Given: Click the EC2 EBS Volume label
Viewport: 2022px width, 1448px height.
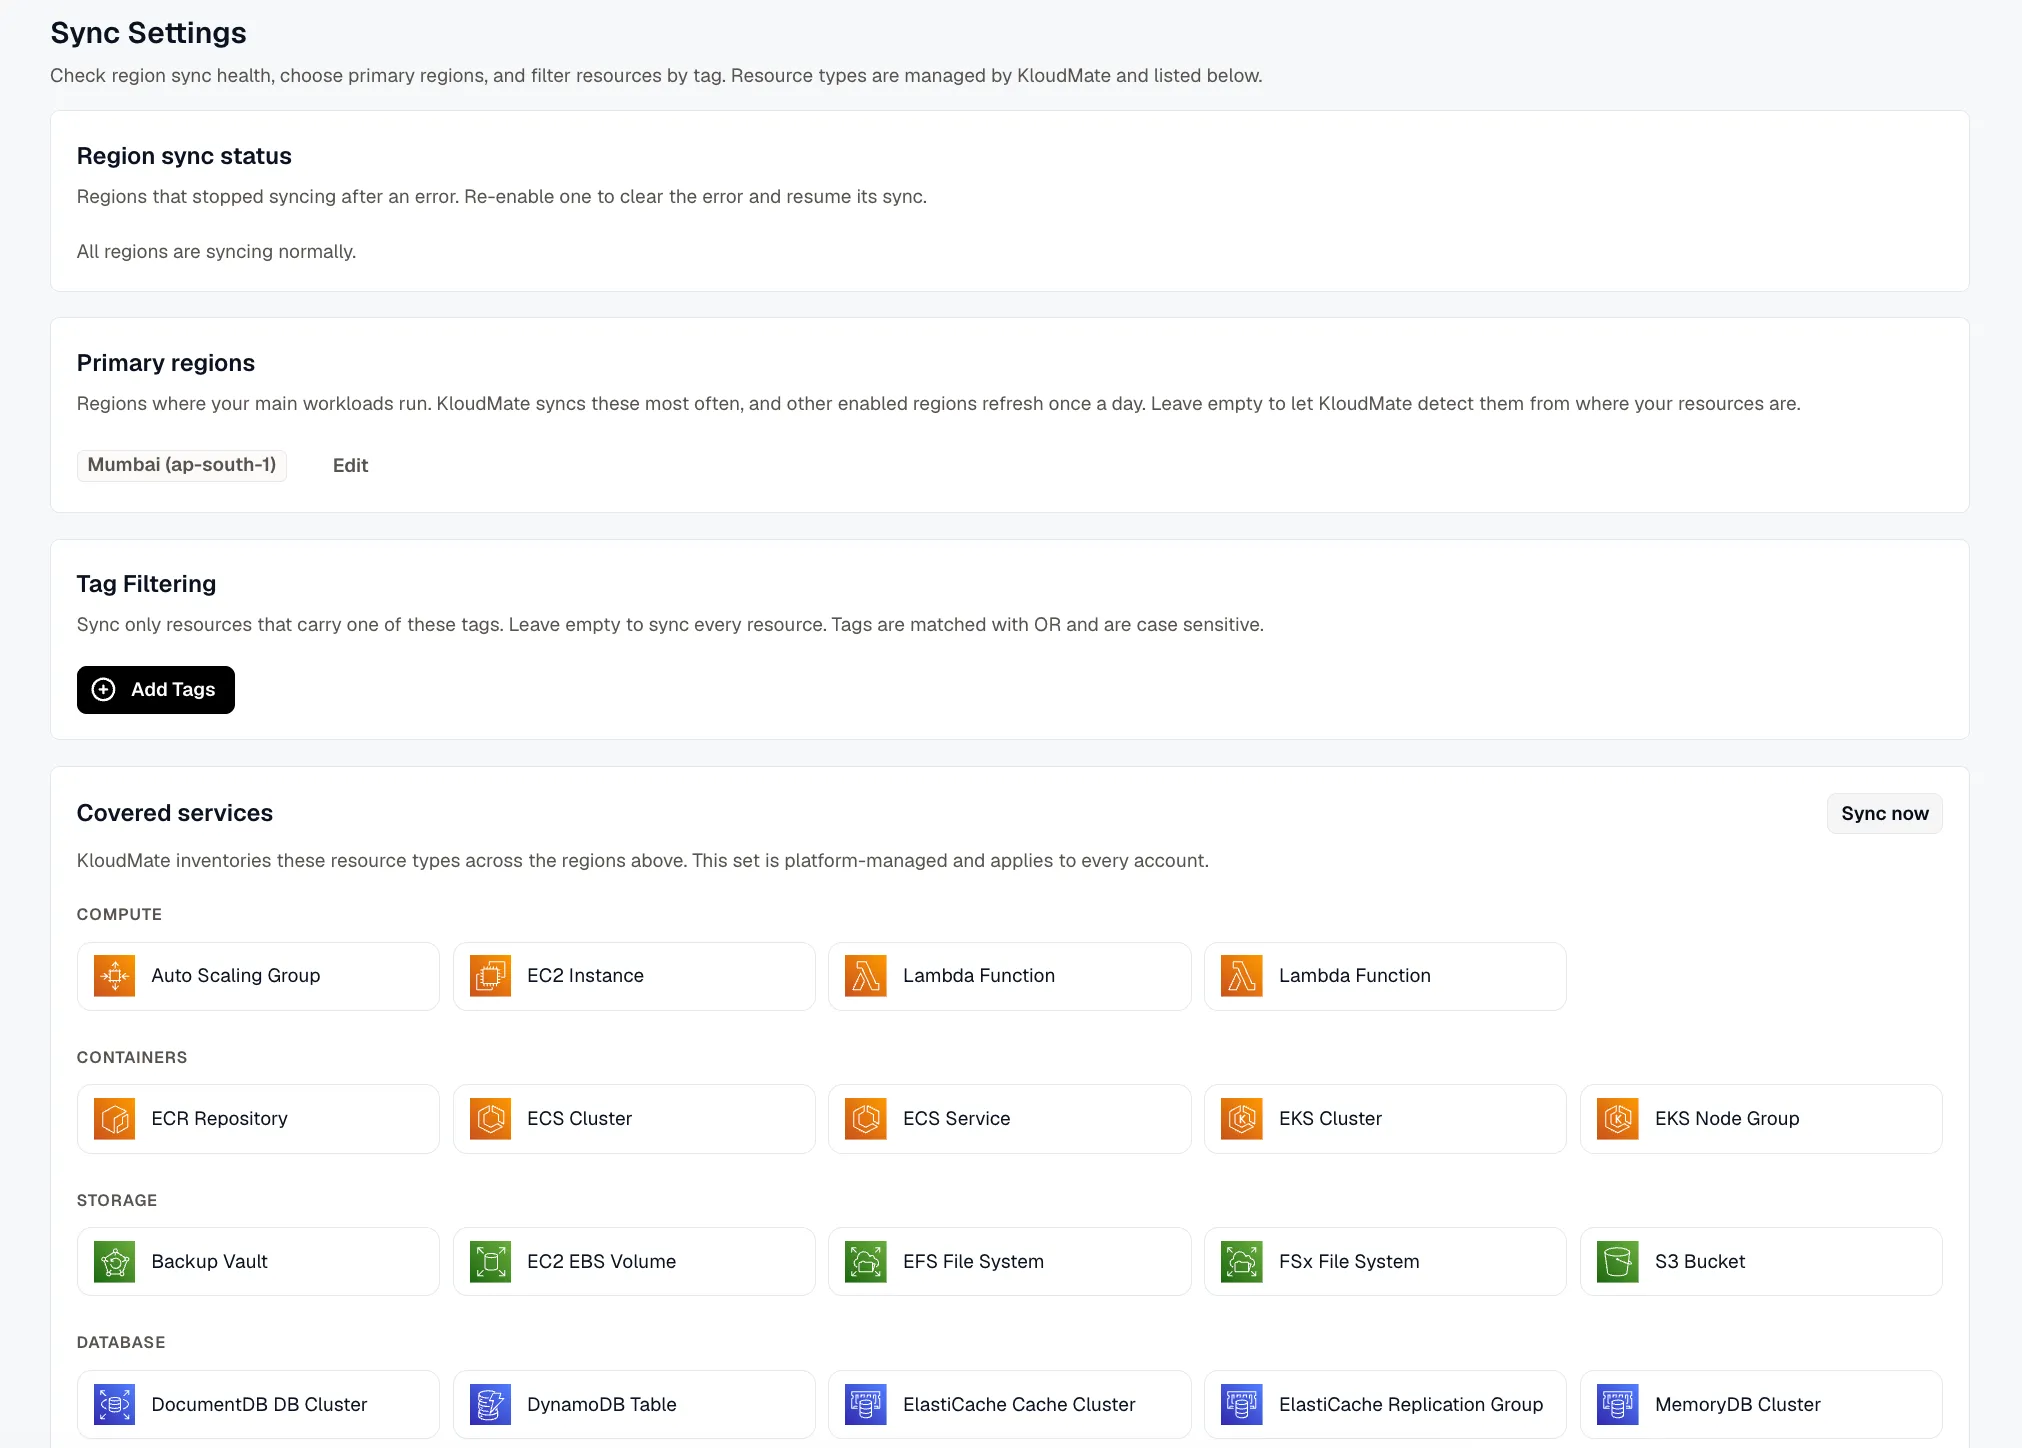Looking at the screenshot, I should click(601, 1262).
